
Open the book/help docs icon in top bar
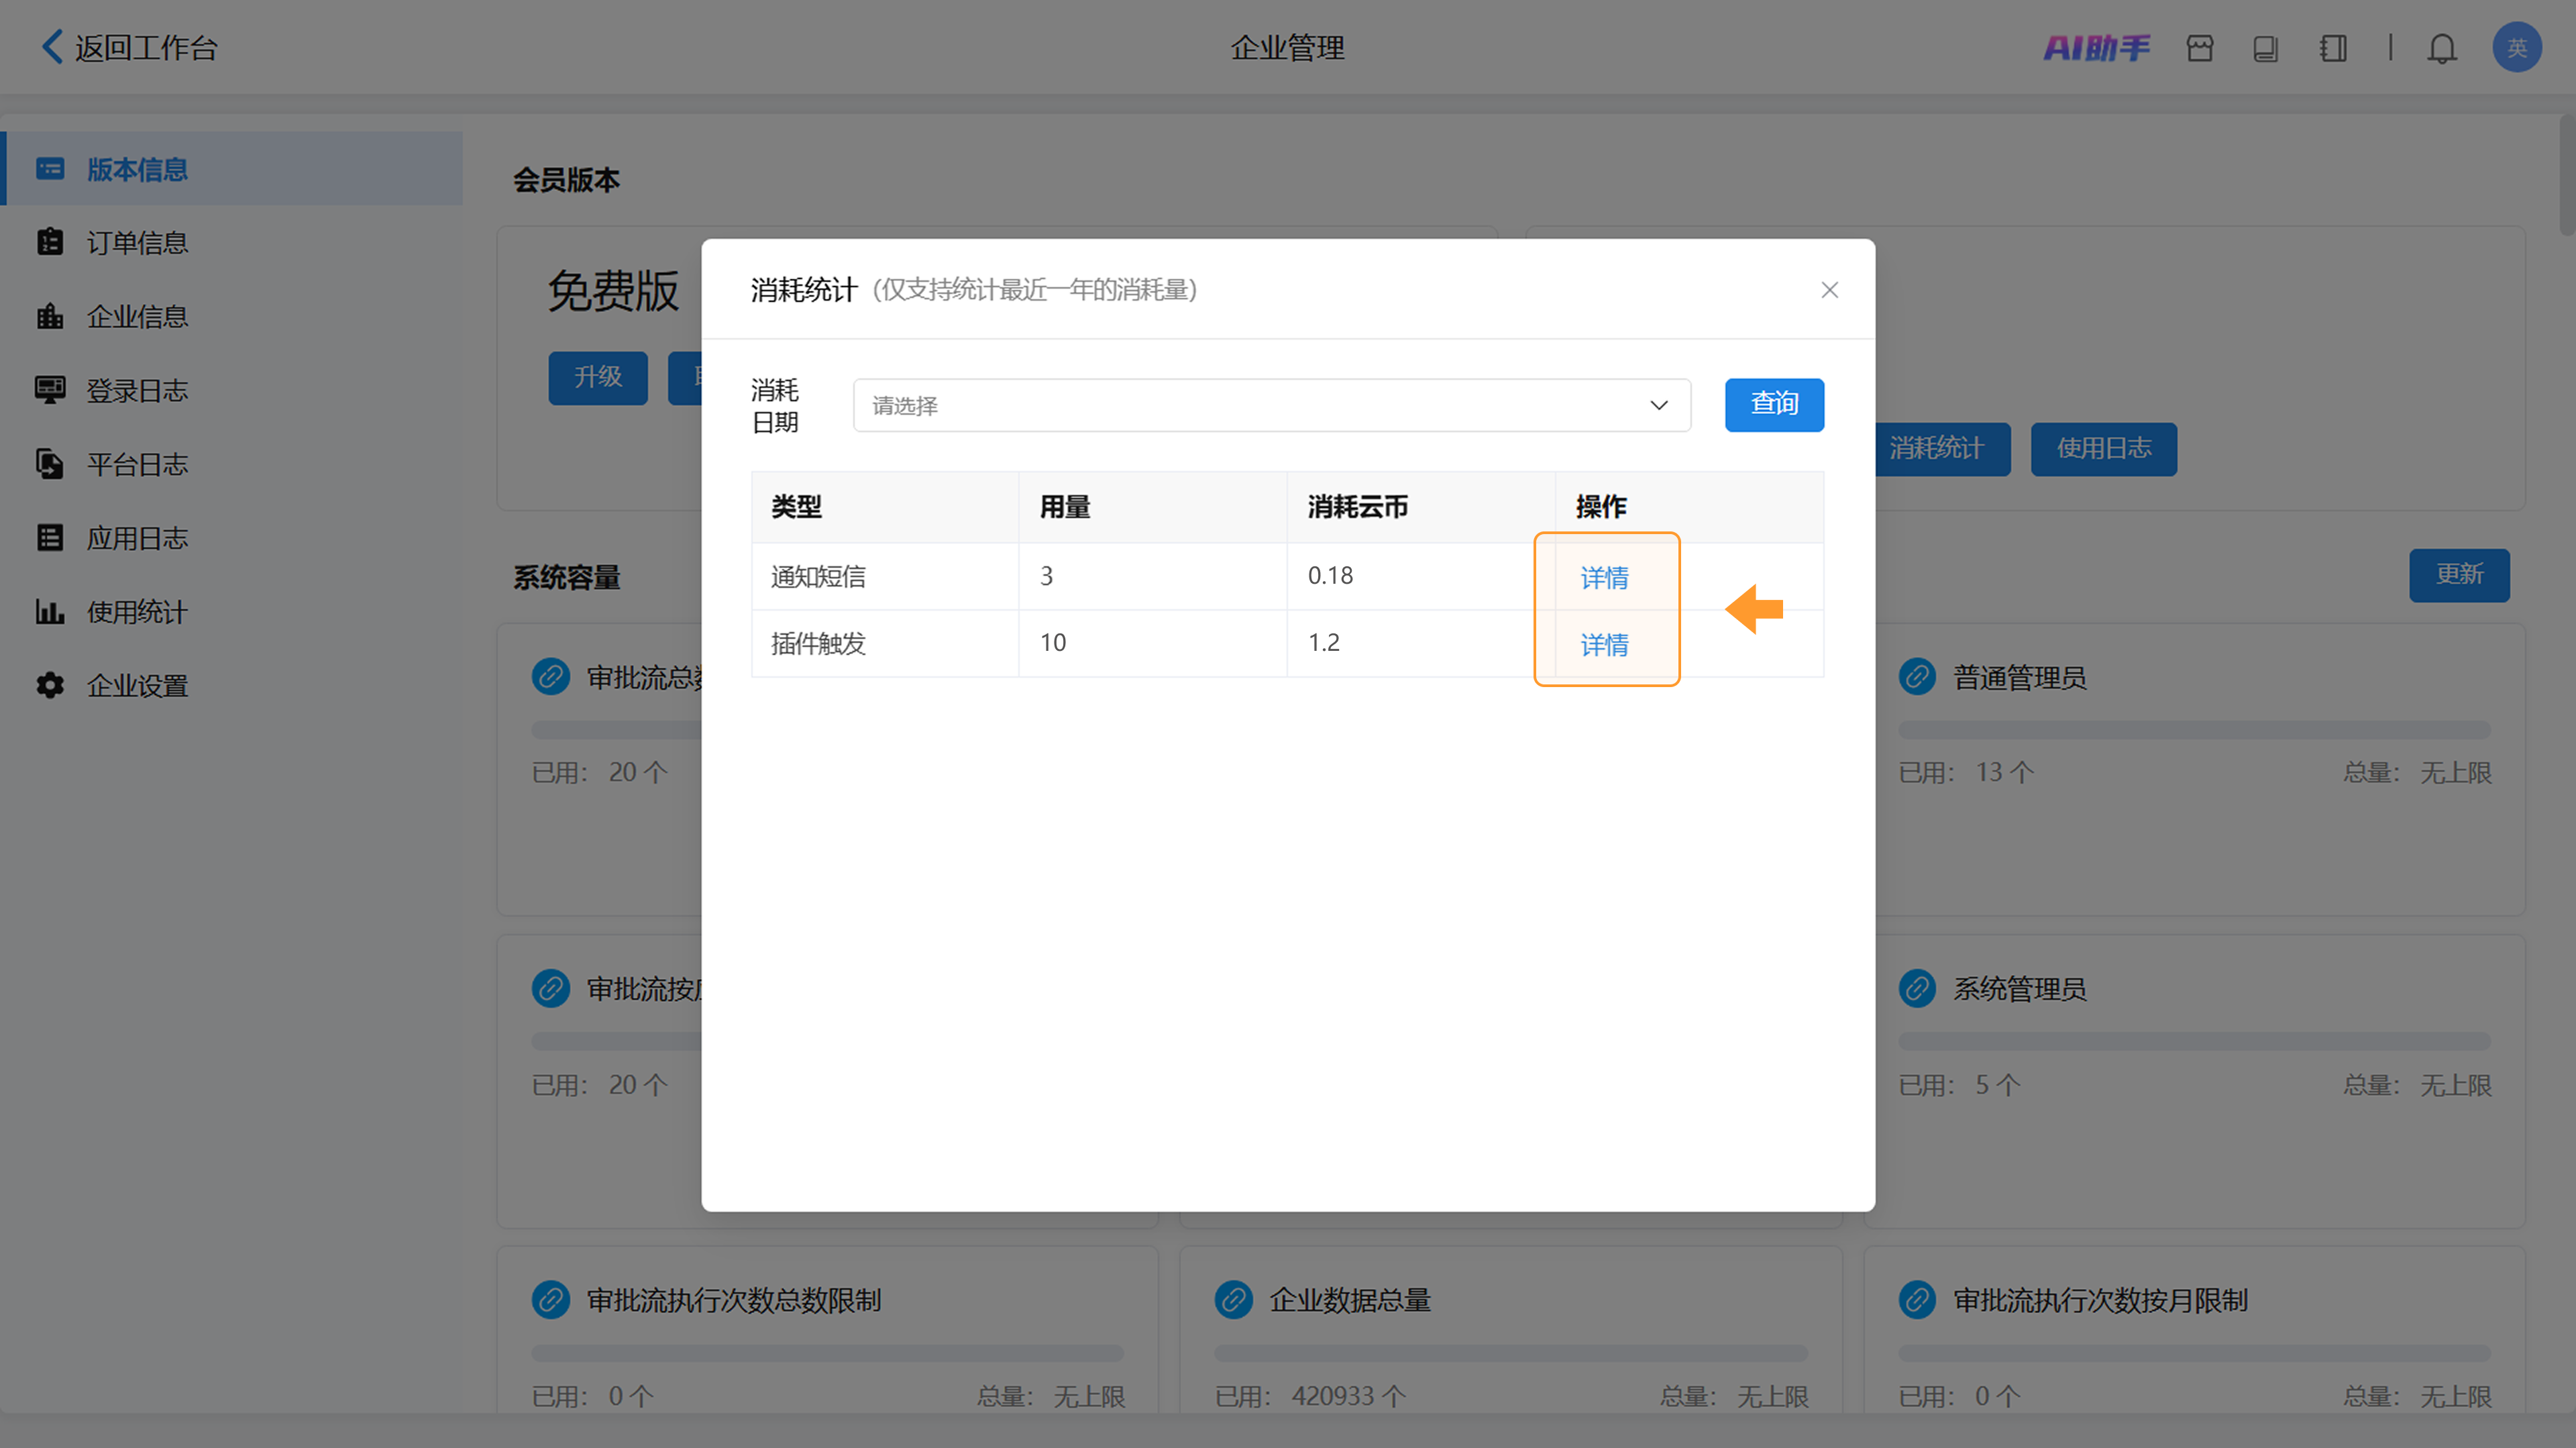(2266, 48)
